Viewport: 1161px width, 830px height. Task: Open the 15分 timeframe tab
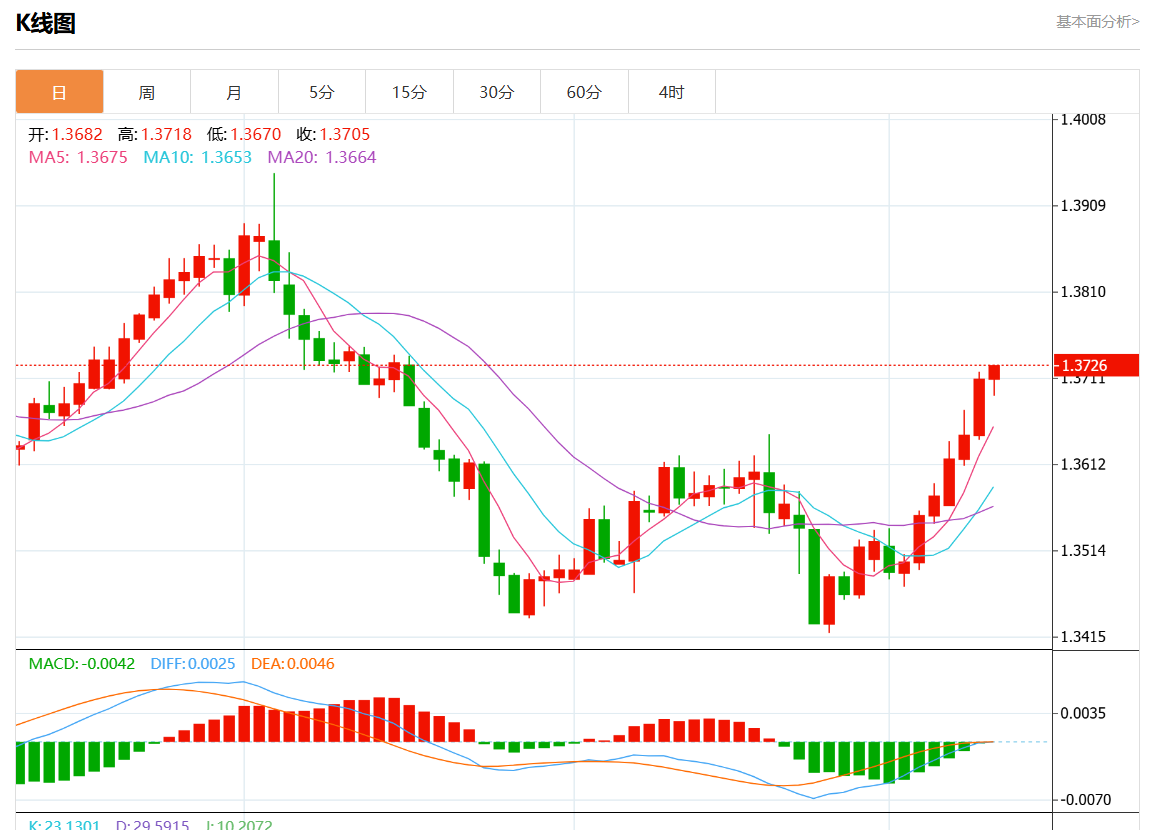point(409,93)
